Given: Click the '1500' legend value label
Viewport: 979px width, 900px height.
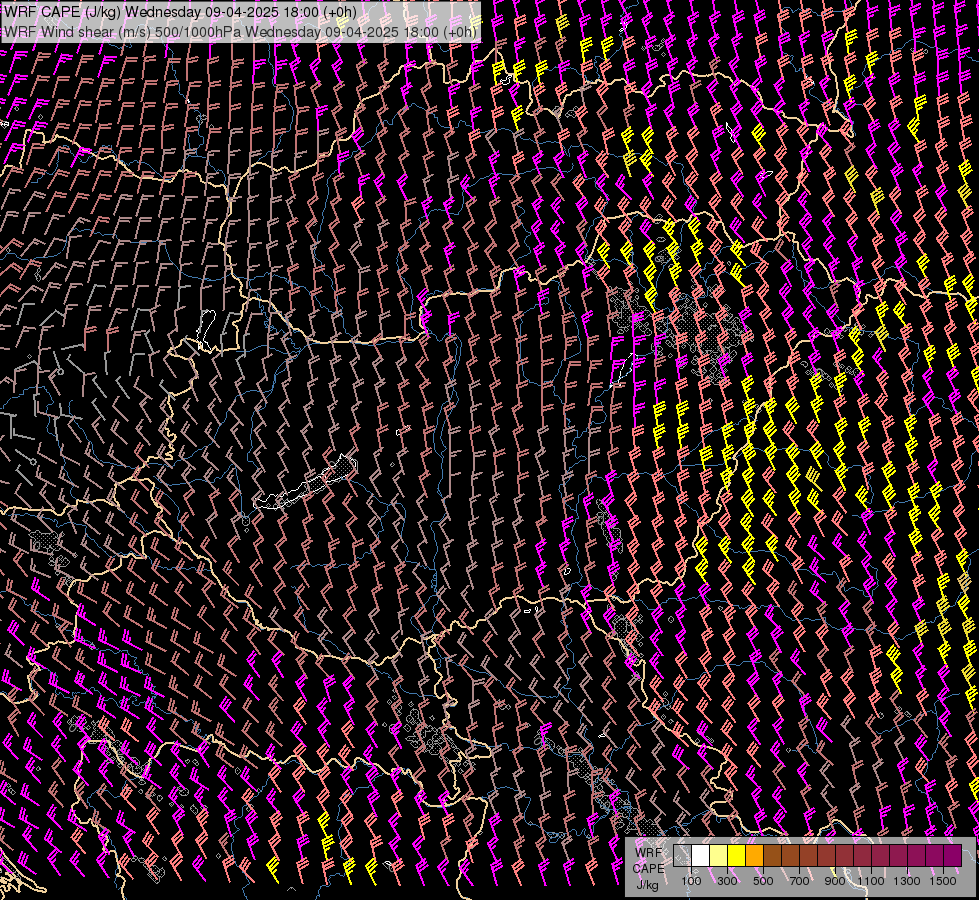Looking at the screenshot, I should (x=943, y=881).
